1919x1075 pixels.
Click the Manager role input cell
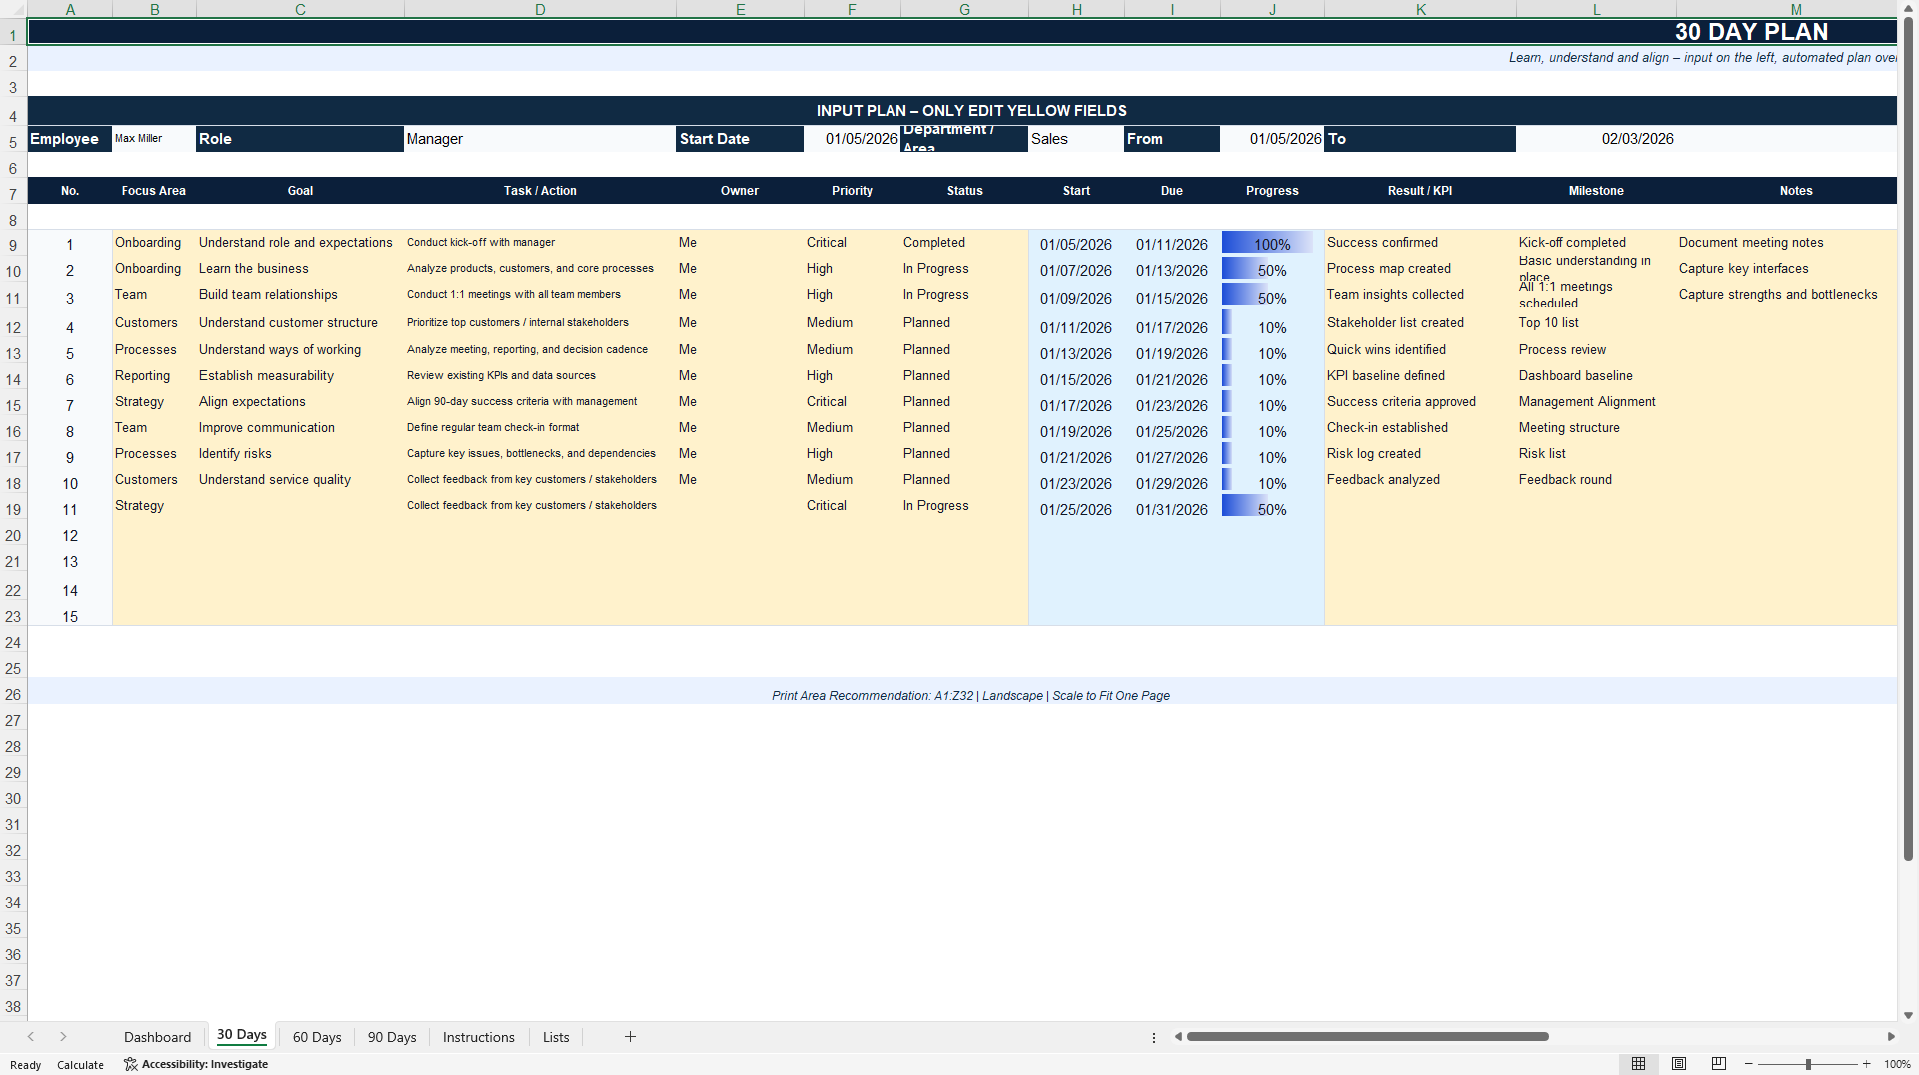[540, 139]
